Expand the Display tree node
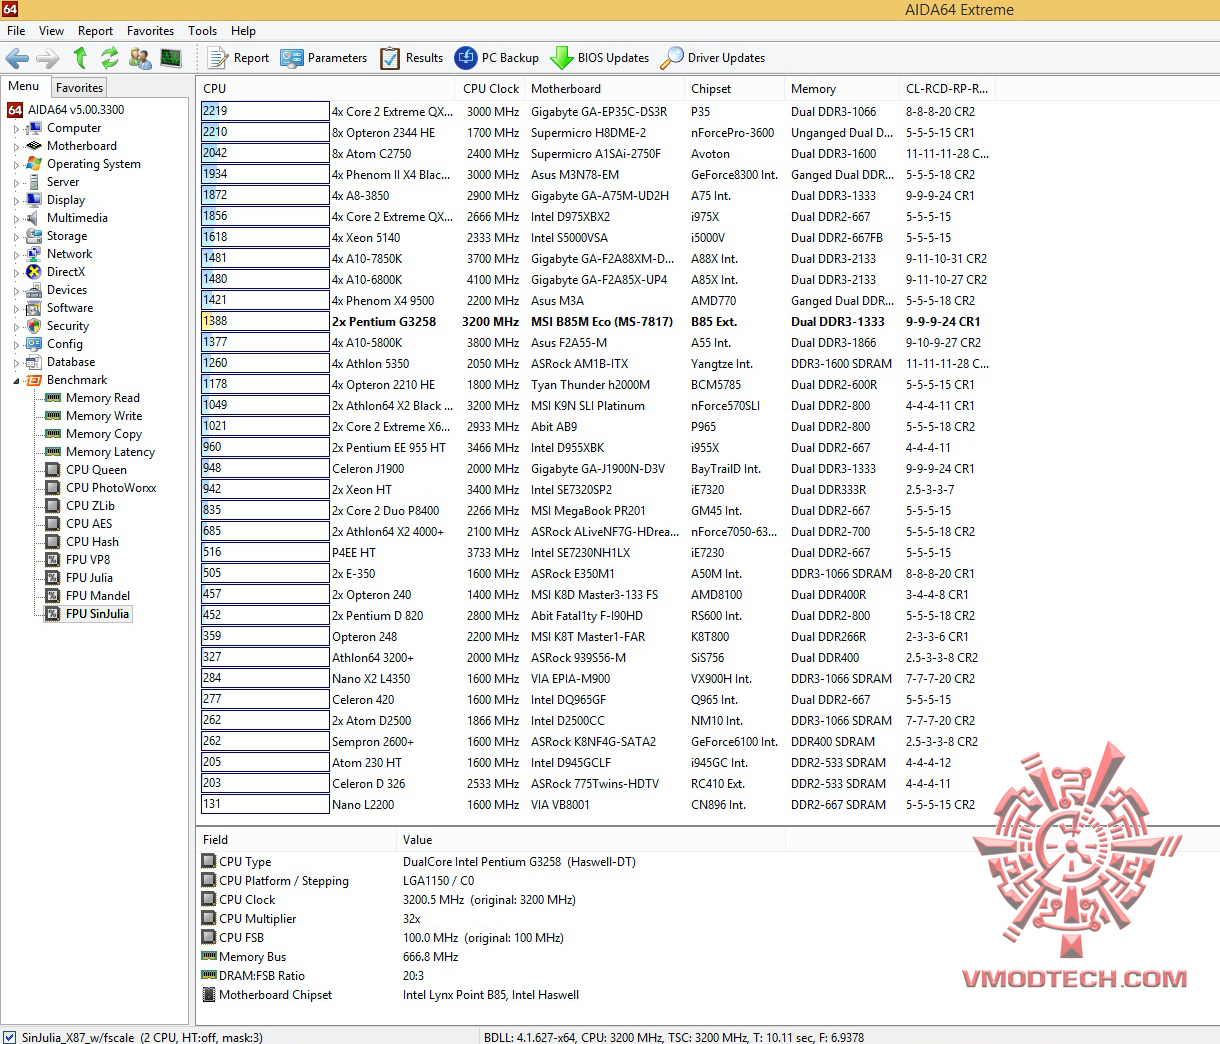The image size is (1220, 1044). [x=16, y=201]
